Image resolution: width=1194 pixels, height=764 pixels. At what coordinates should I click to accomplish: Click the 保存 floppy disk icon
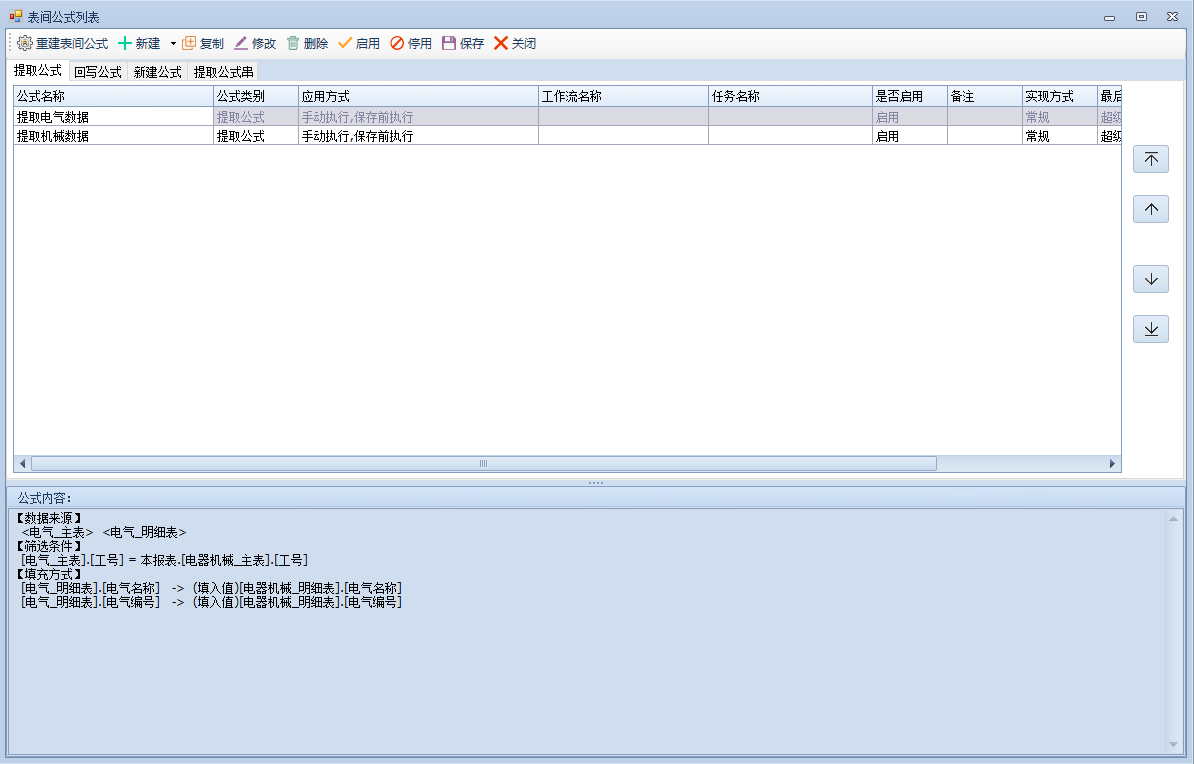[x=449, y=44]
